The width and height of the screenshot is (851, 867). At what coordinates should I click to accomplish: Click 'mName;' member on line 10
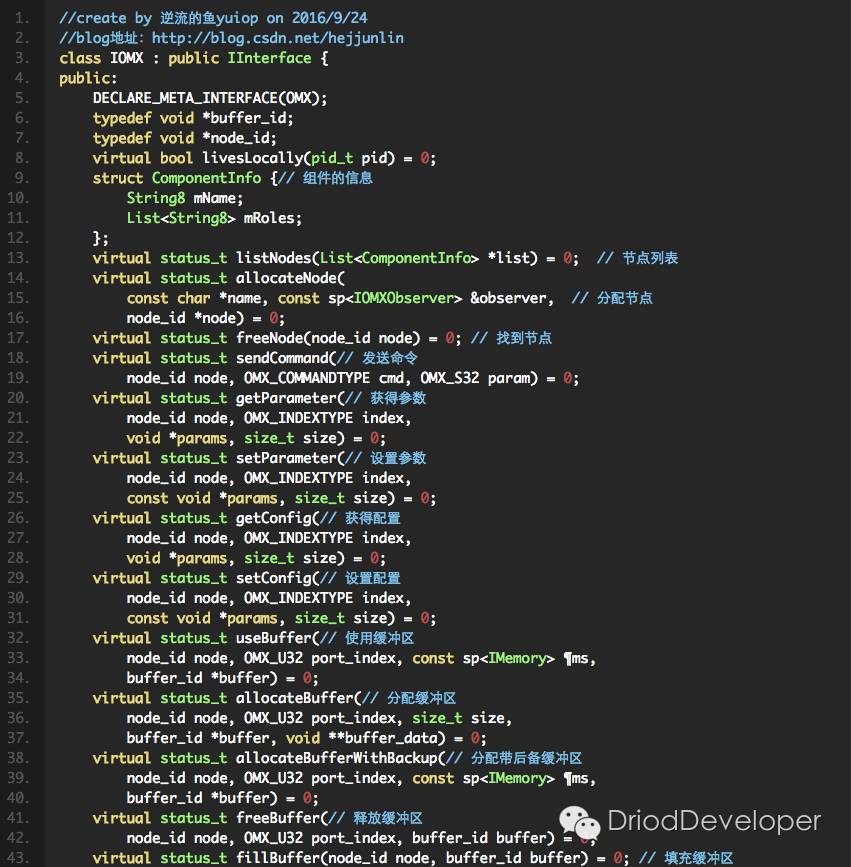[x=218, y=198]
